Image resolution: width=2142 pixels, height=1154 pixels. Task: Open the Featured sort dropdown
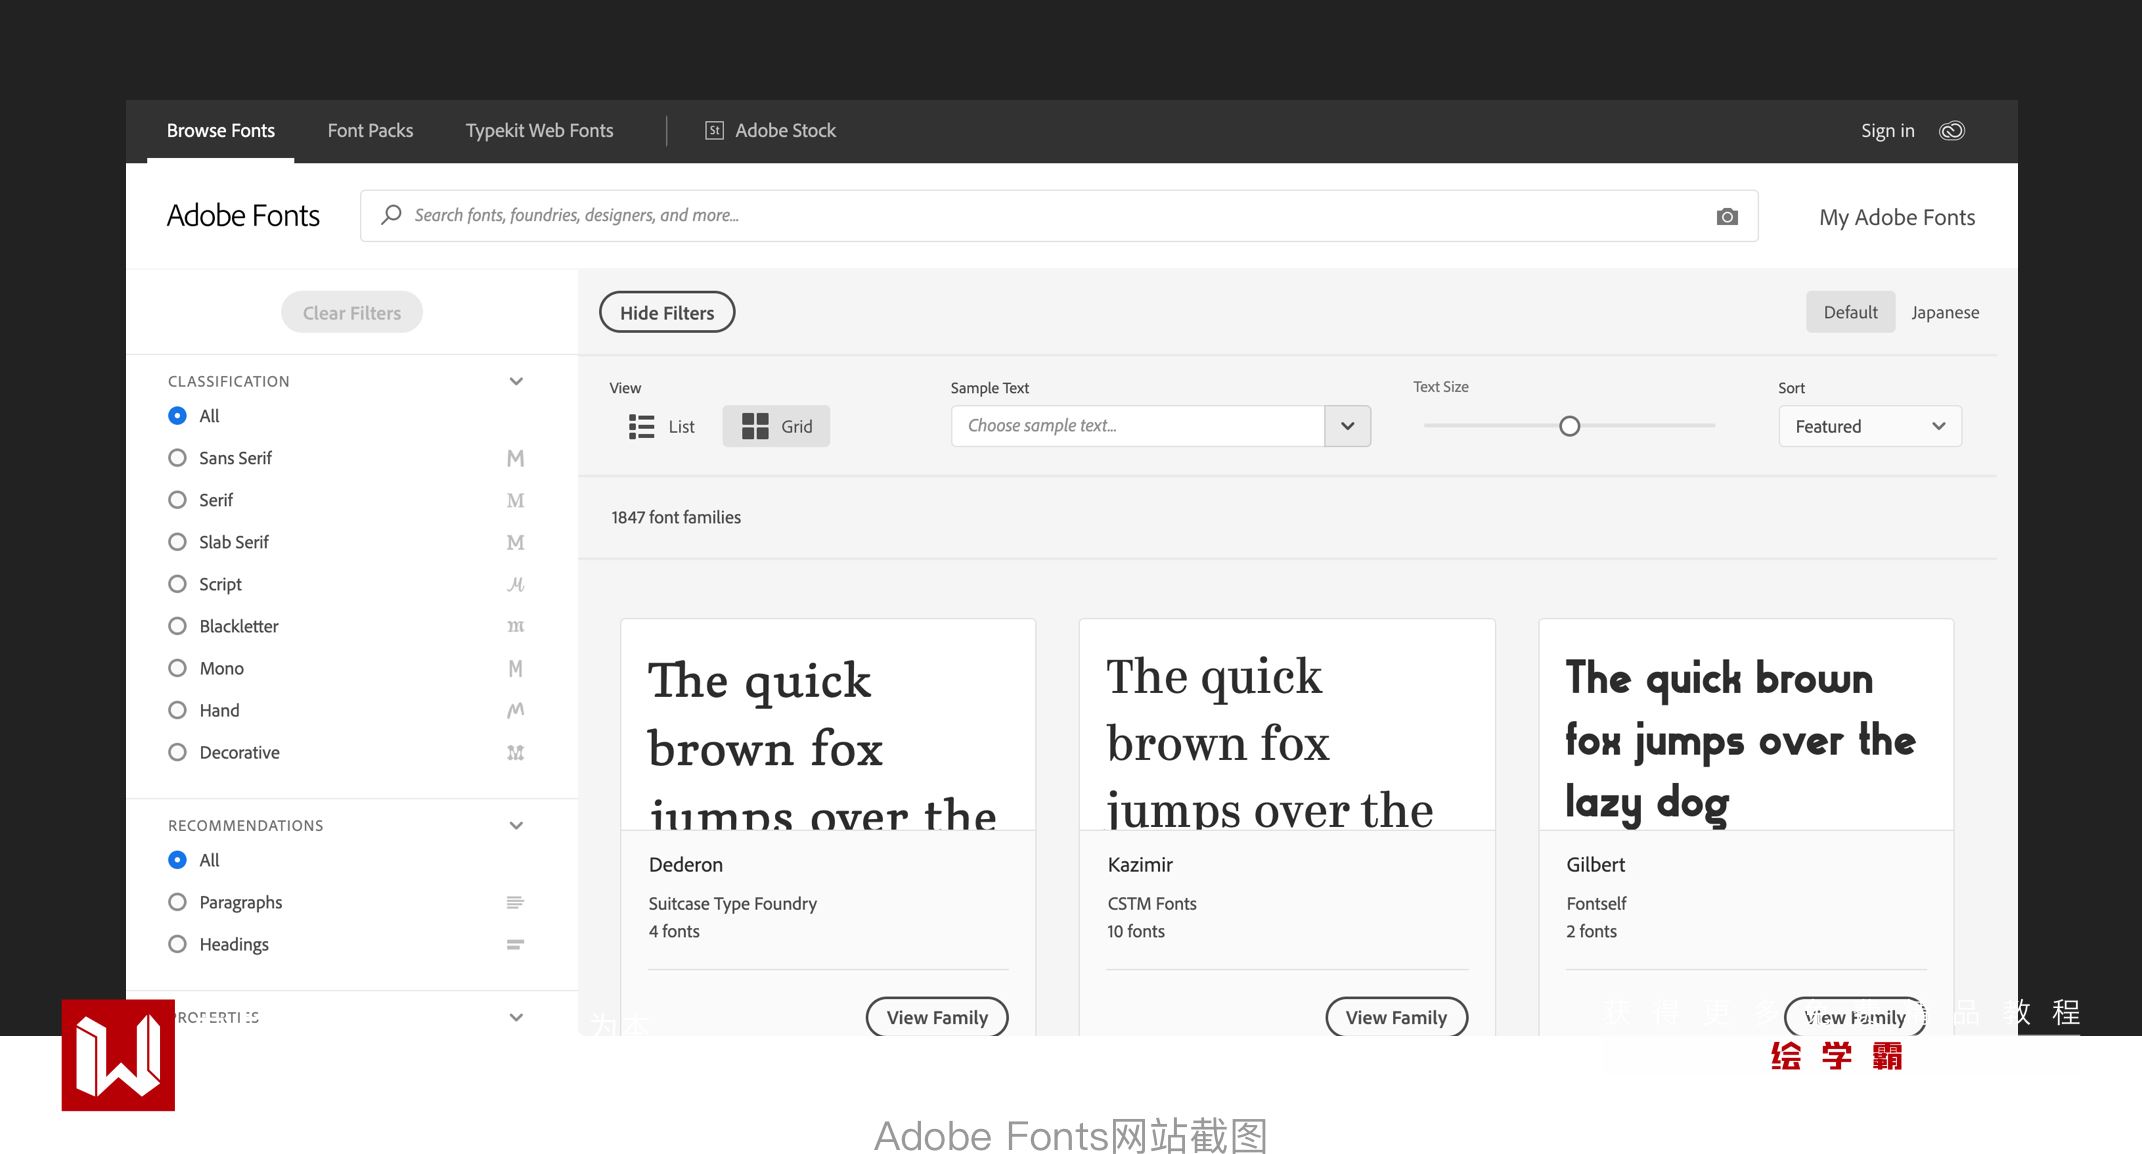click(x=1869, y=427)
